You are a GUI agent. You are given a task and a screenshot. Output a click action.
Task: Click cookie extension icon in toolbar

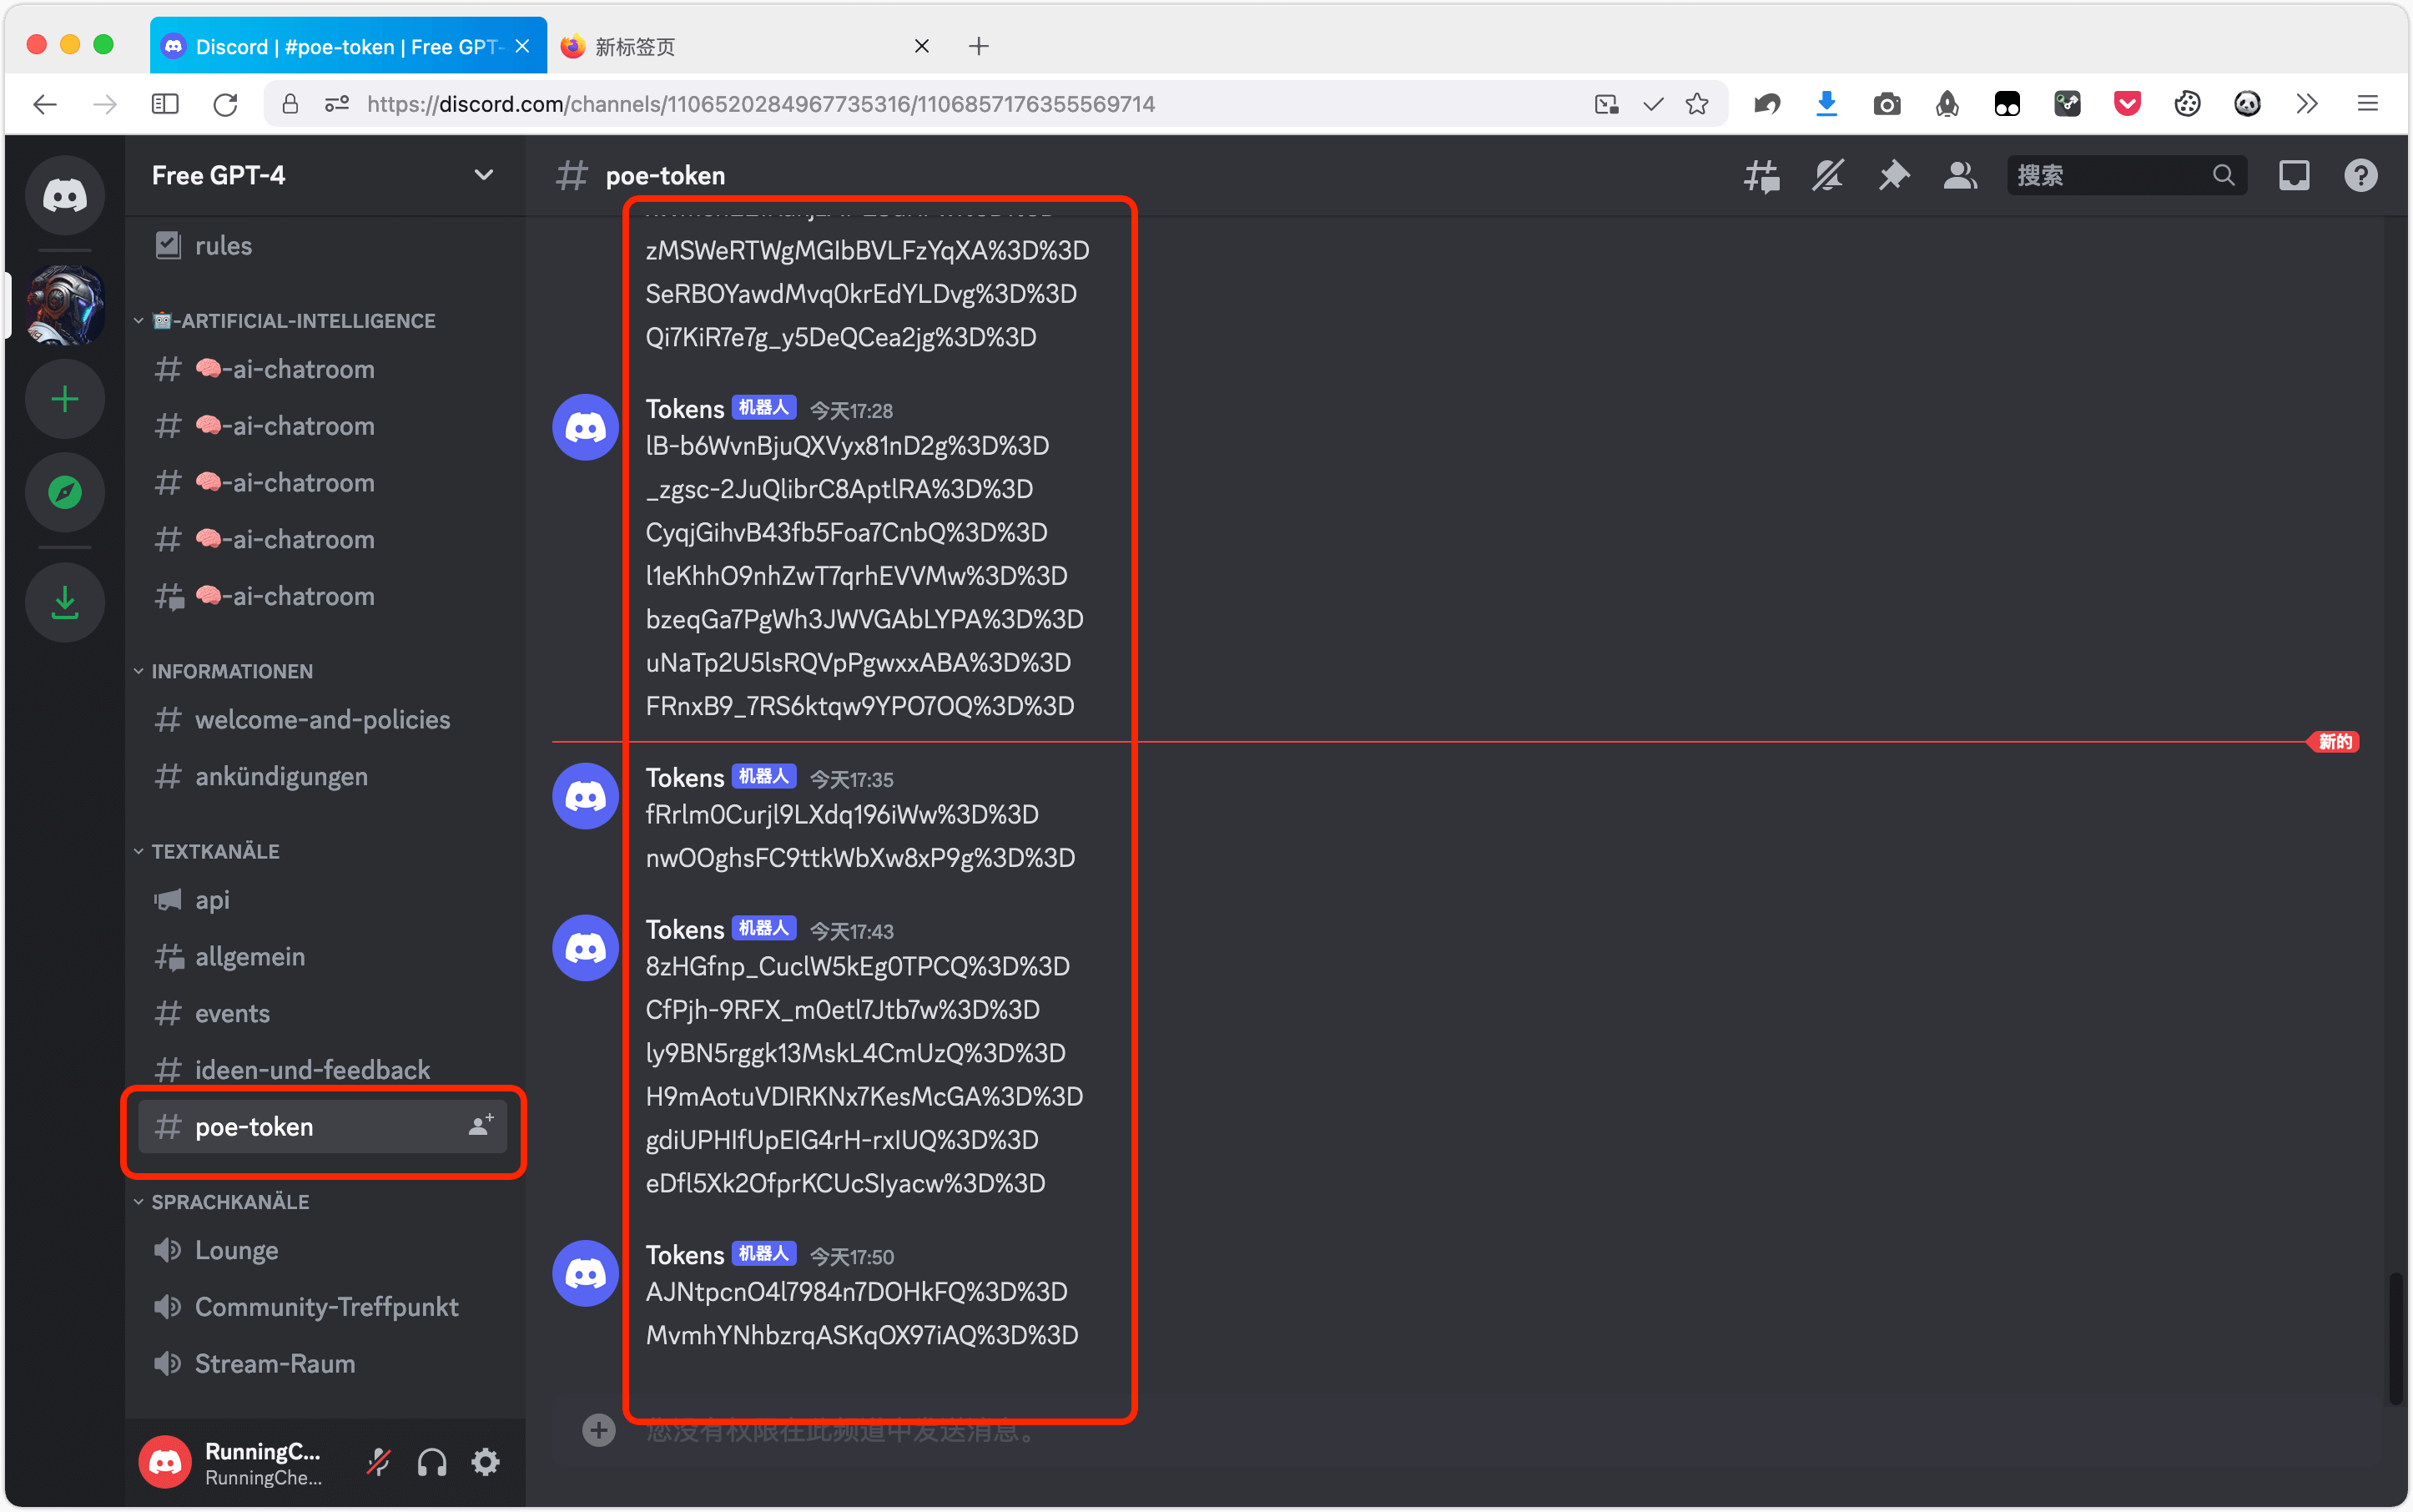[2187, 104]
